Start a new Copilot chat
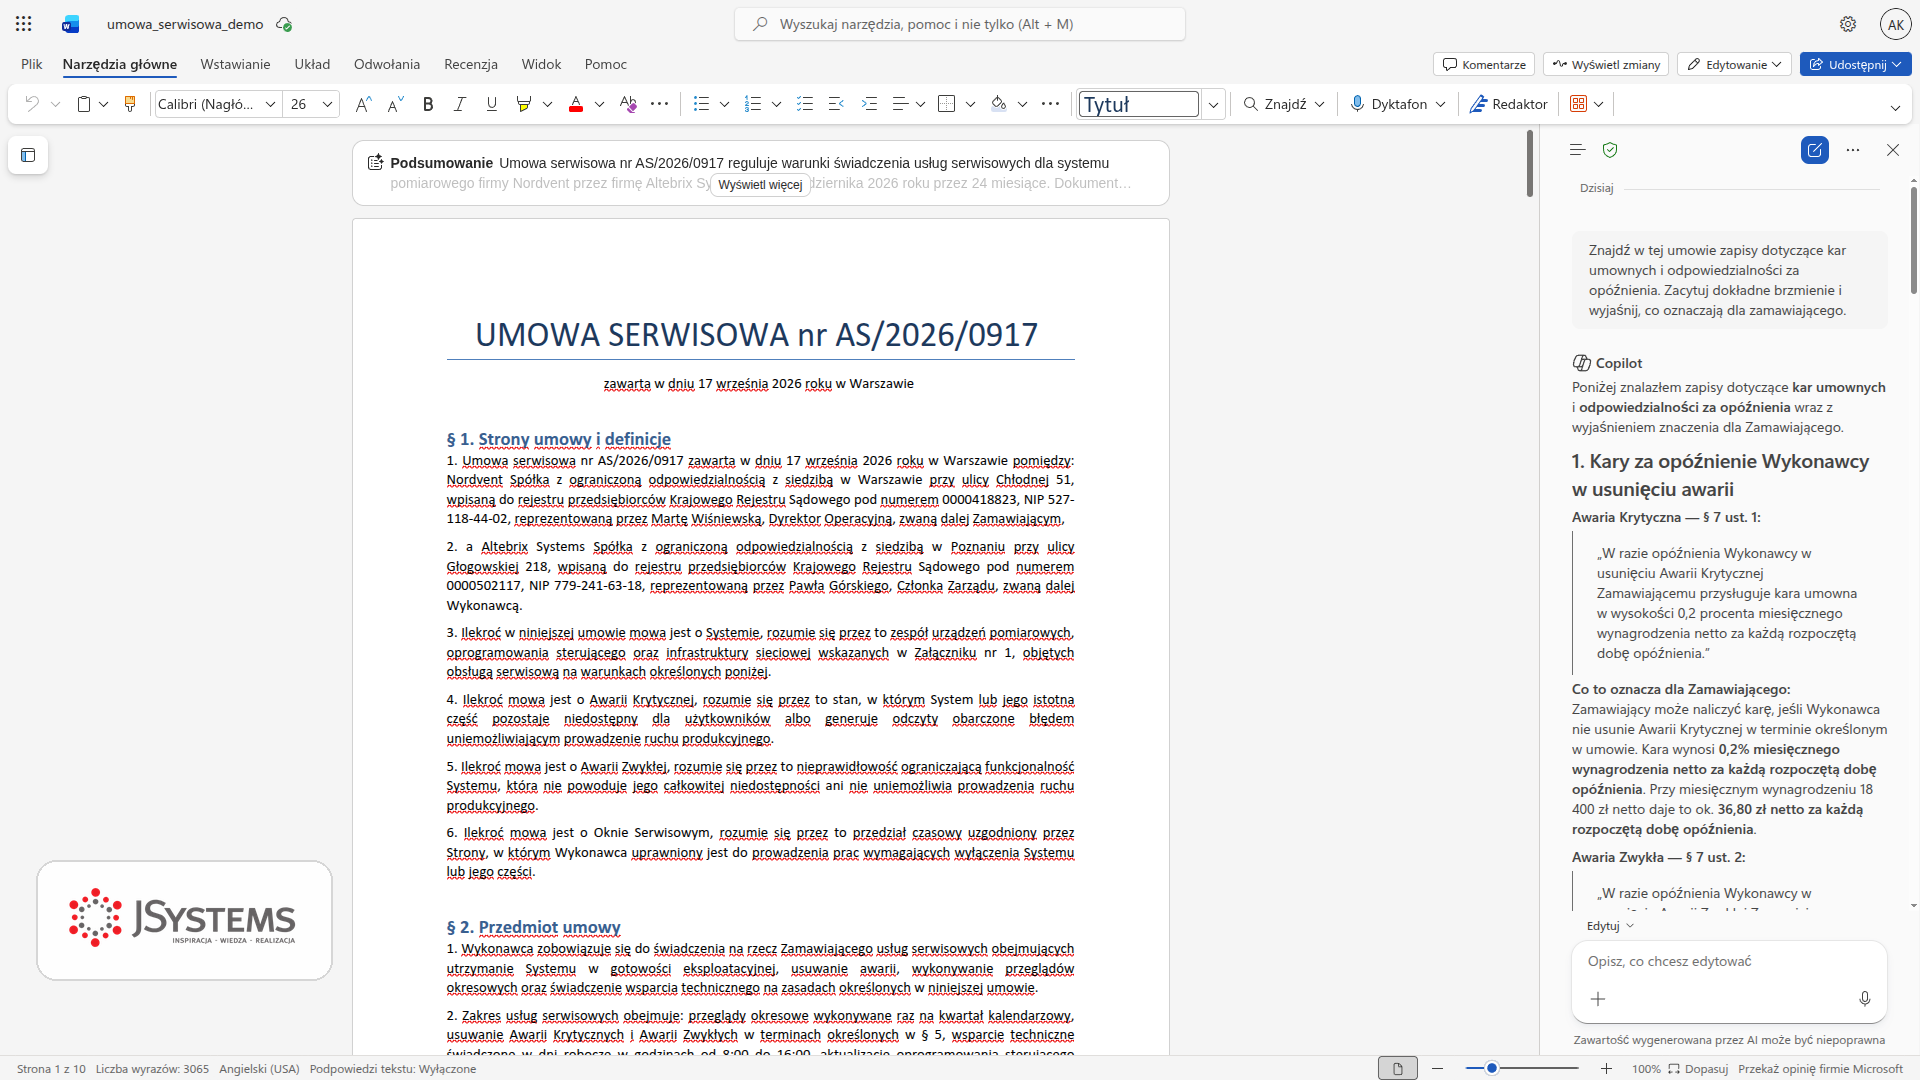The height and width of the screenshot is (1080, 1920). (x=1815, y=150)
